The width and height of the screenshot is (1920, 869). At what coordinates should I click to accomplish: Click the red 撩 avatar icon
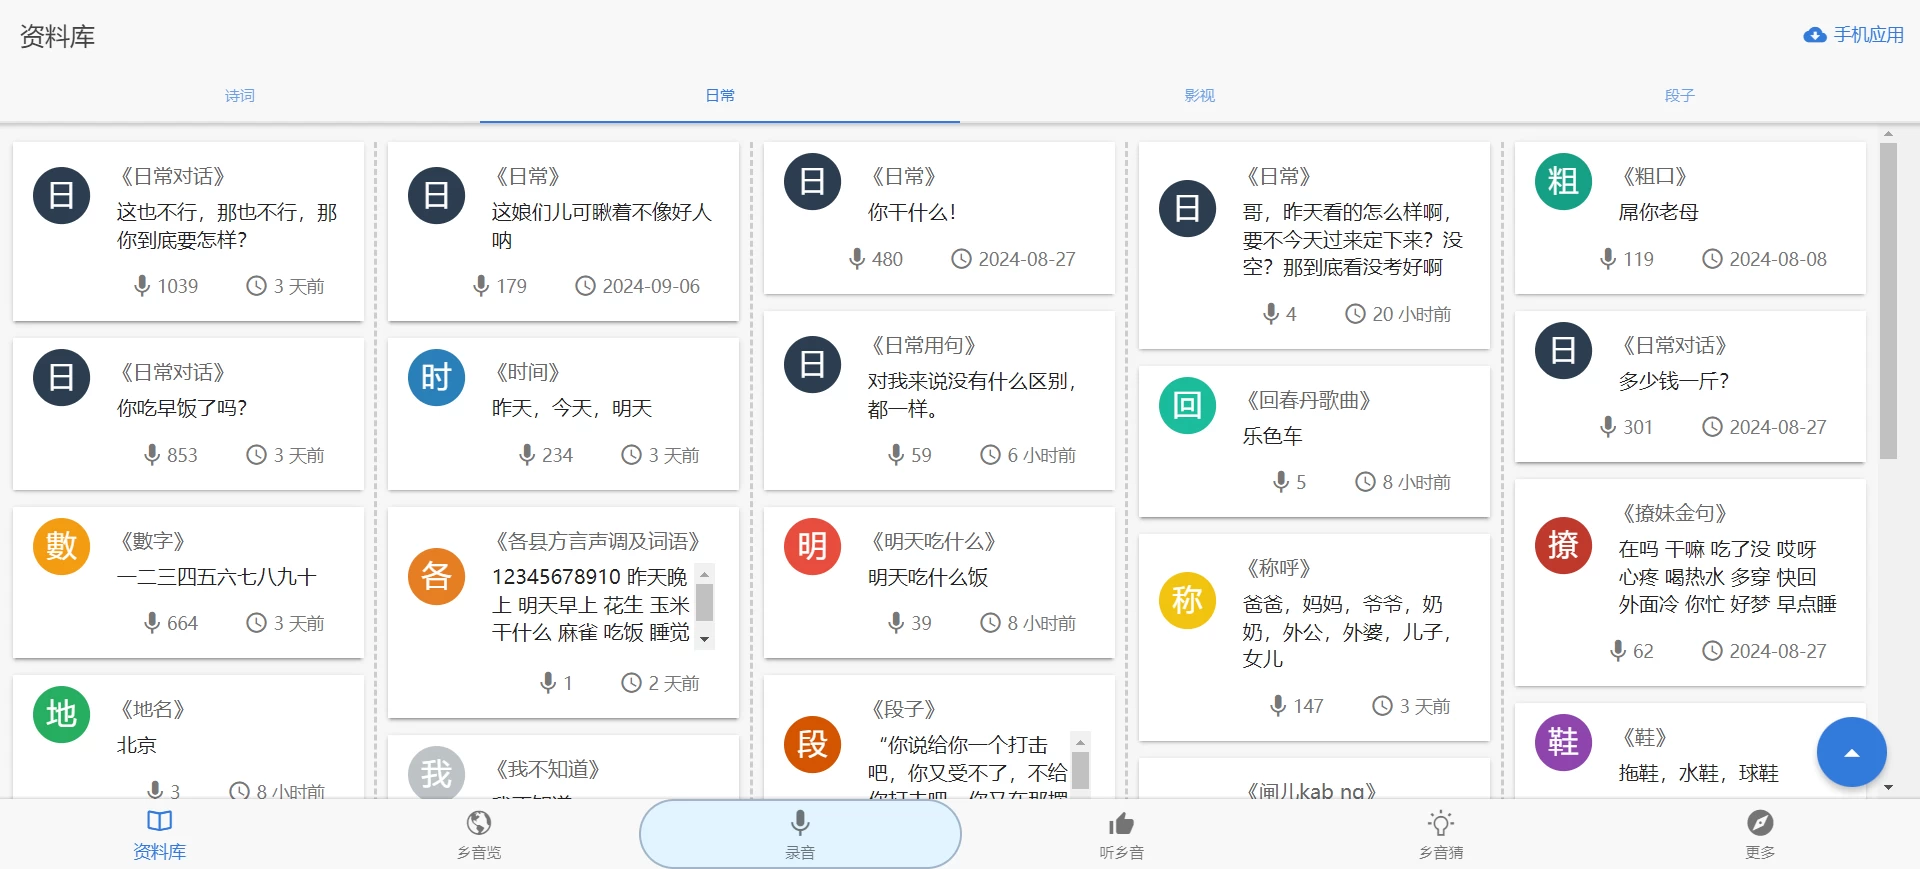[1564, 545]
